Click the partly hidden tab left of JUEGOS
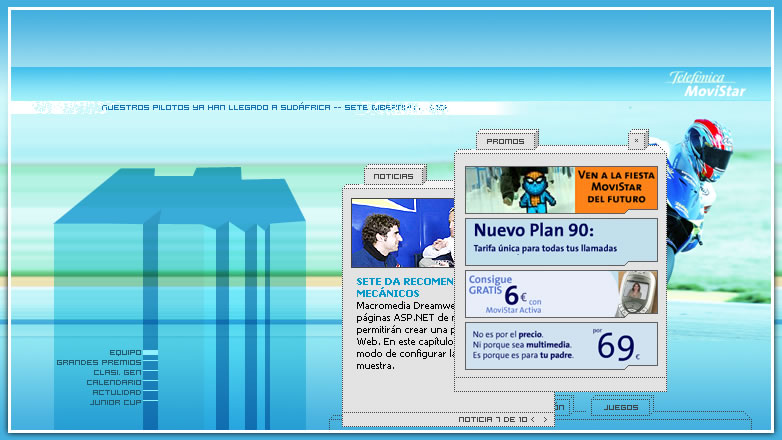 pos(564,407)
